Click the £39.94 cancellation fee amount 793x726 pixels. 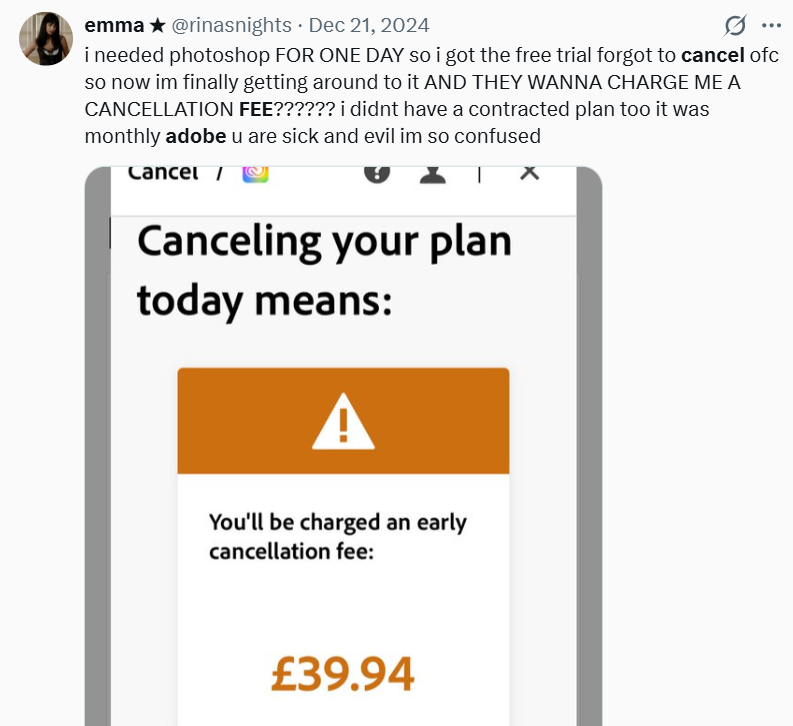(x=342, y=675)
